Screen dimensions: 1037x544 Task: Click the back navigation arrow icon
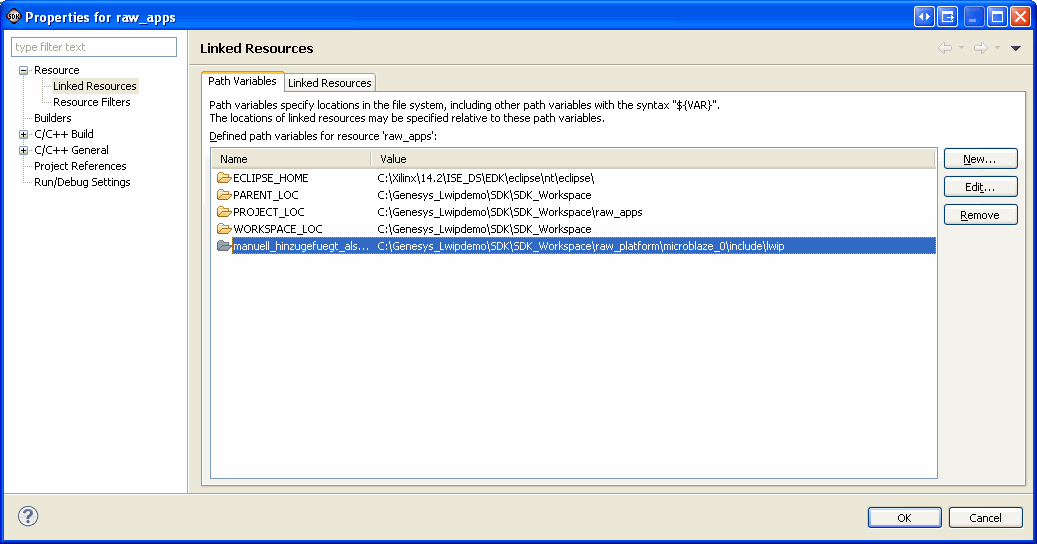click(x=945, y=48)
